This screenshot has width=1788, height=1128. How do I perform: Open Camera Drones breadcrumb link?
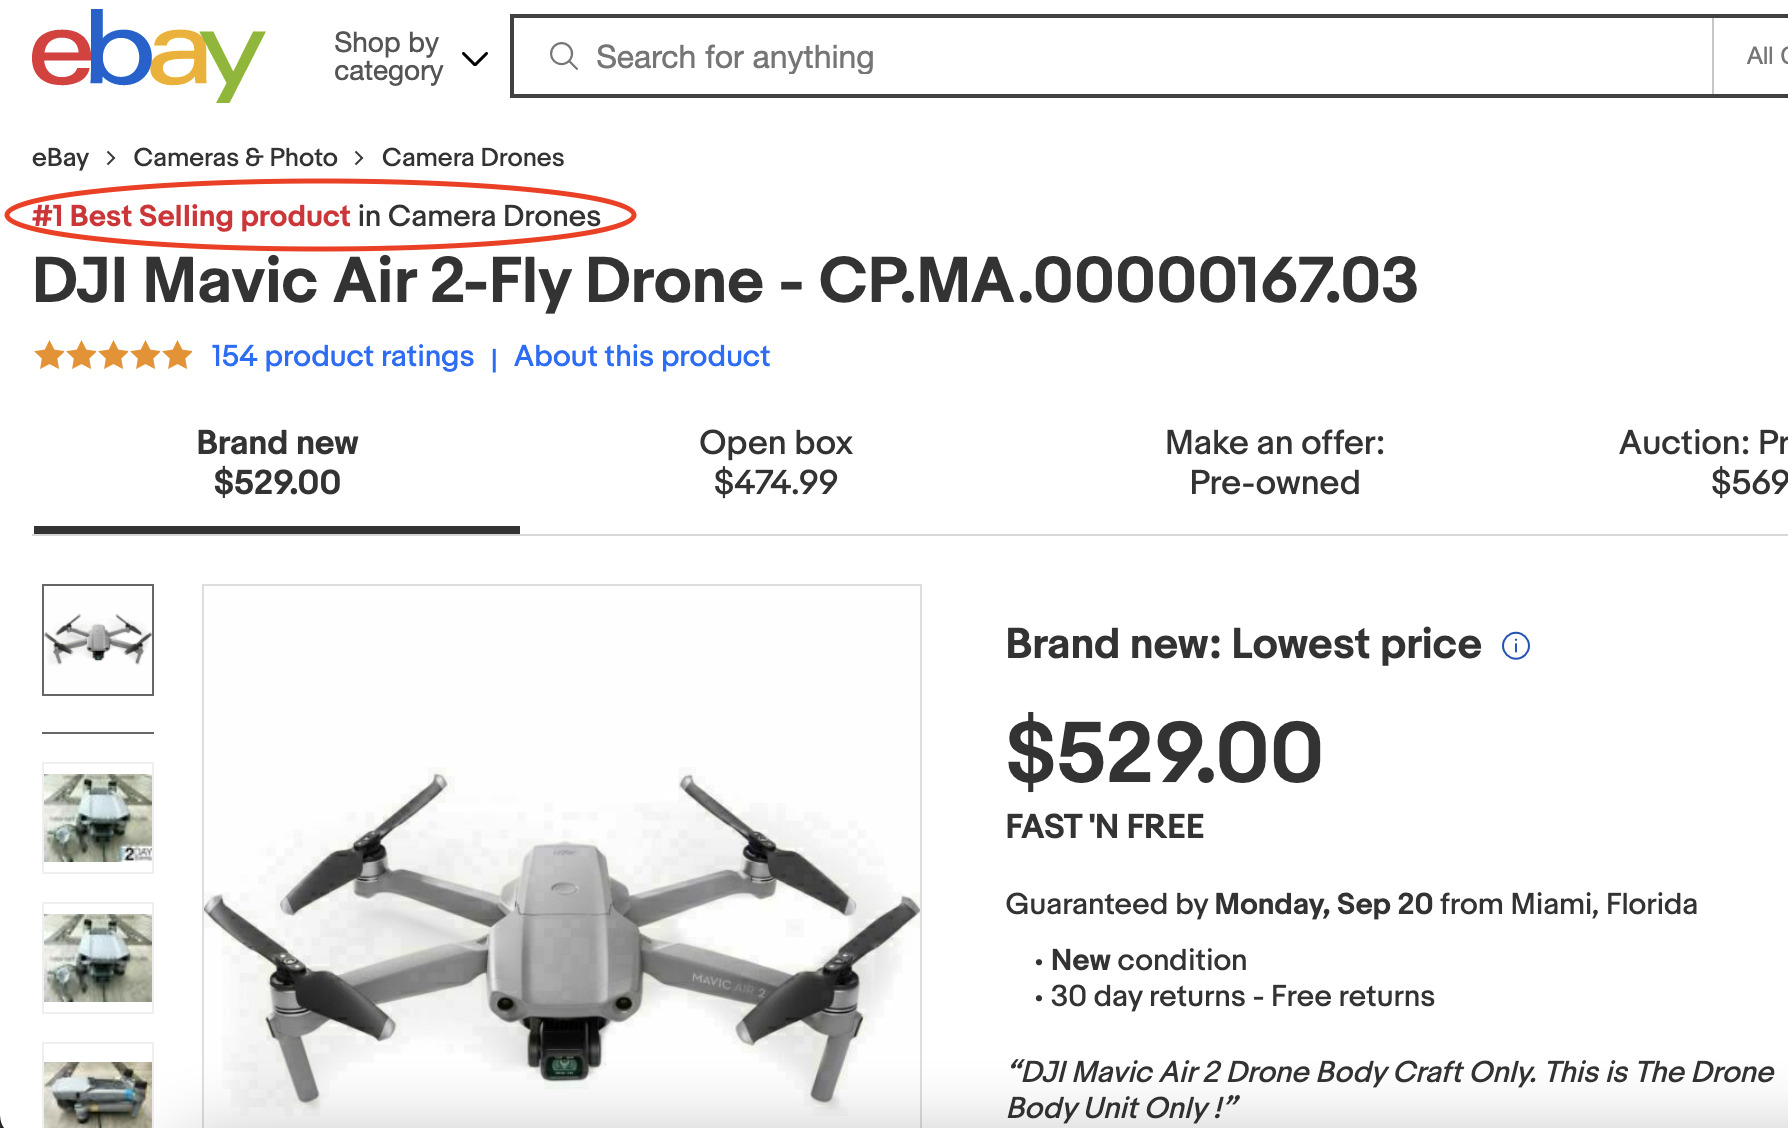pyautogui.click(x=473, y=158)
